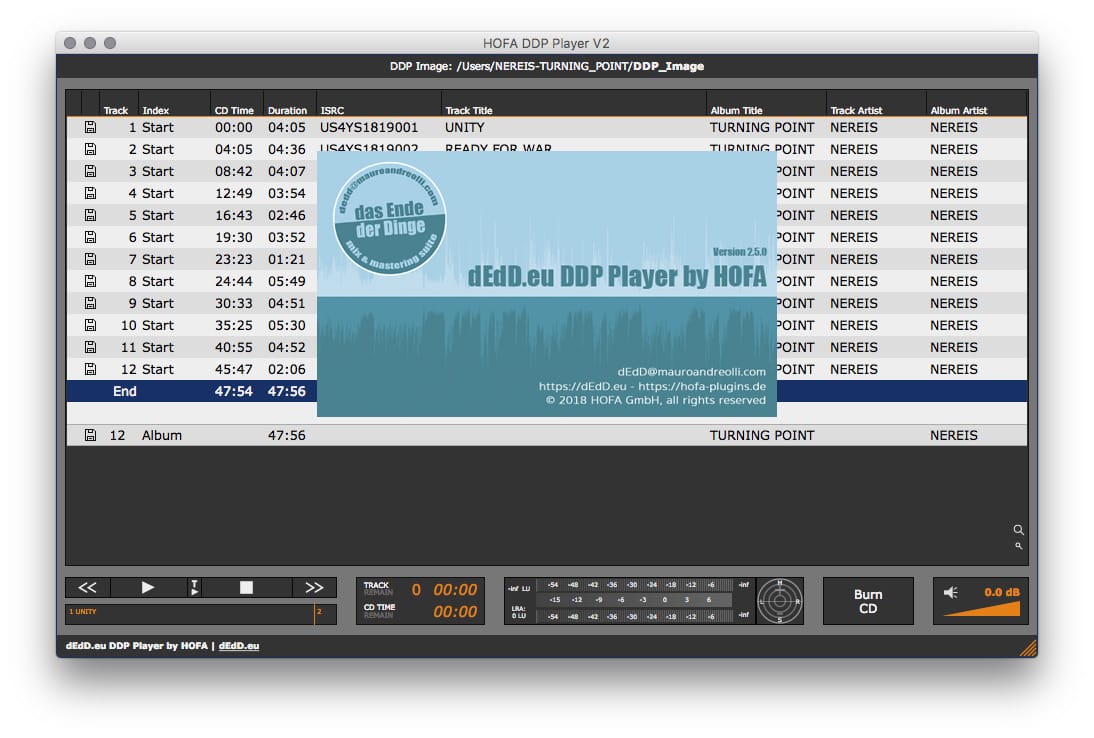Click duration 04:51 on track 9
The width and height of the screenshot is (1094, 738).
[287, 303]
